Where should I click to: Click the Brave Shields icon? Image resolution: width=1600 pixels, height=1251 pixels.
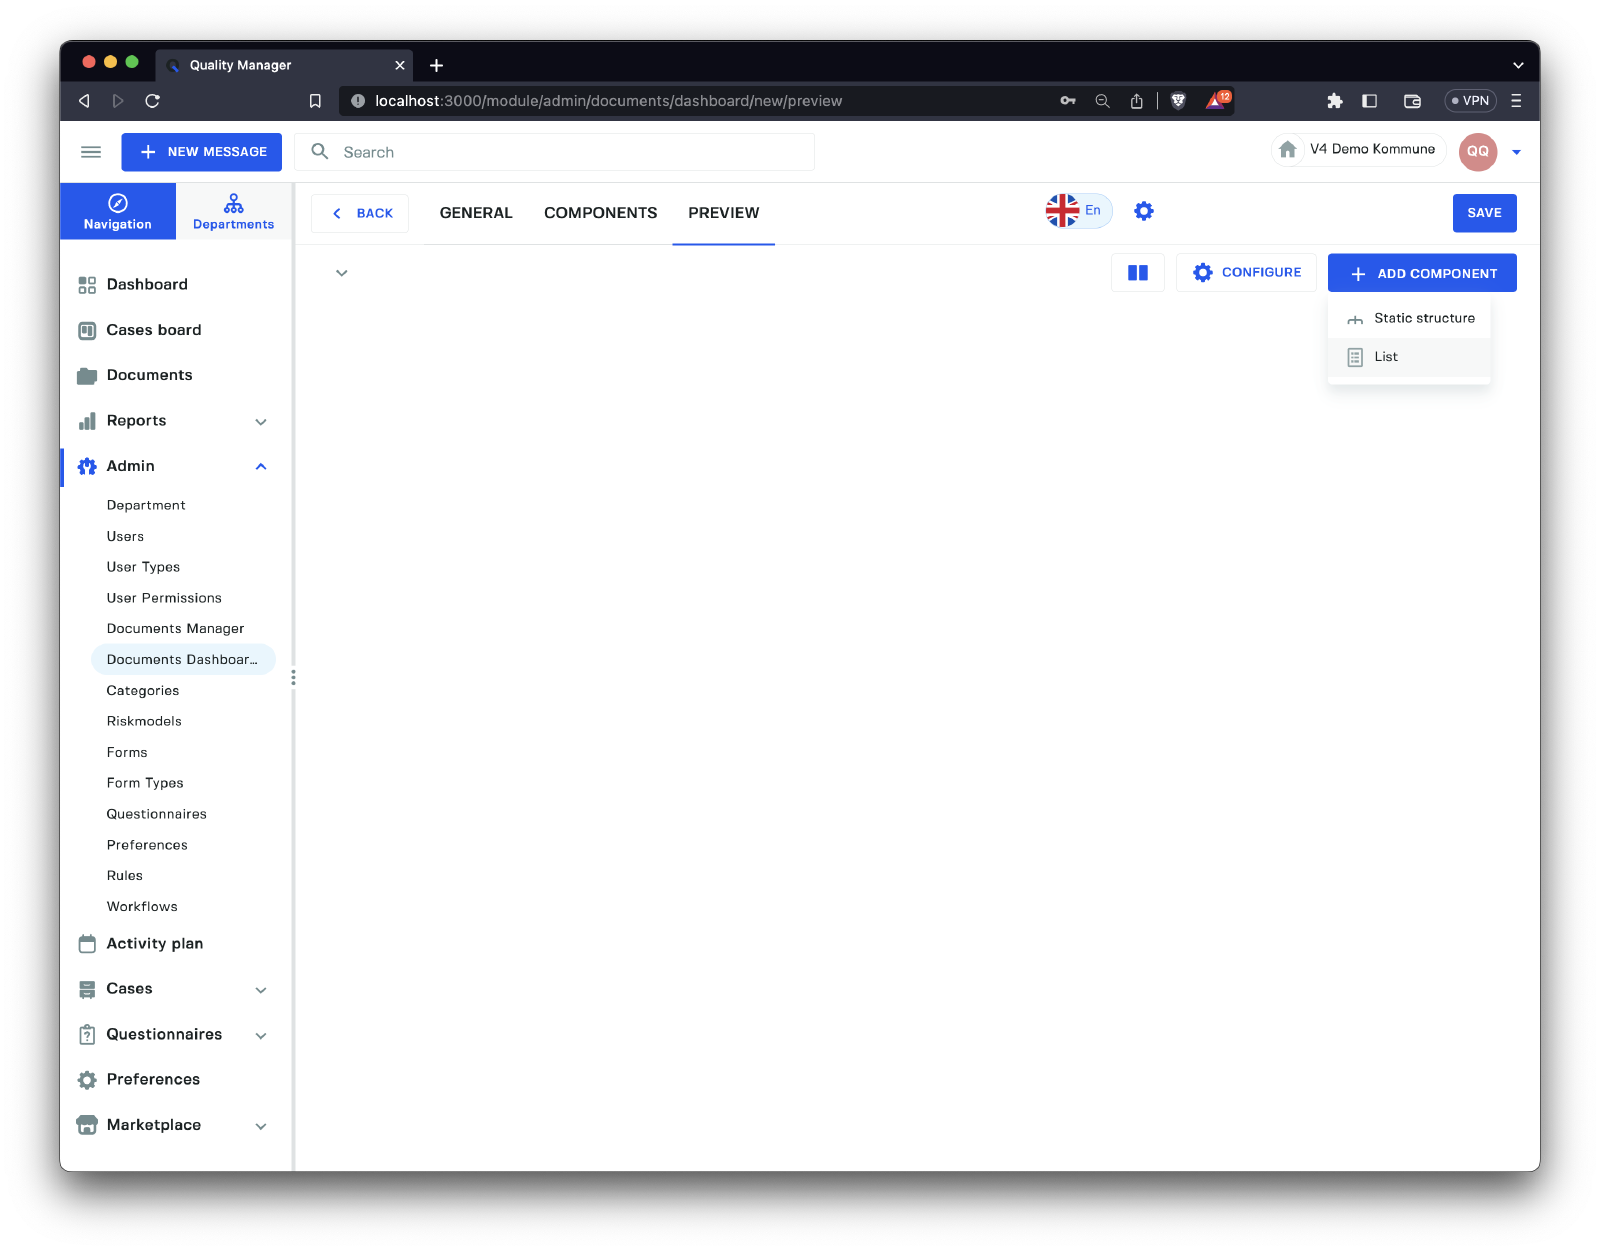1178,101
